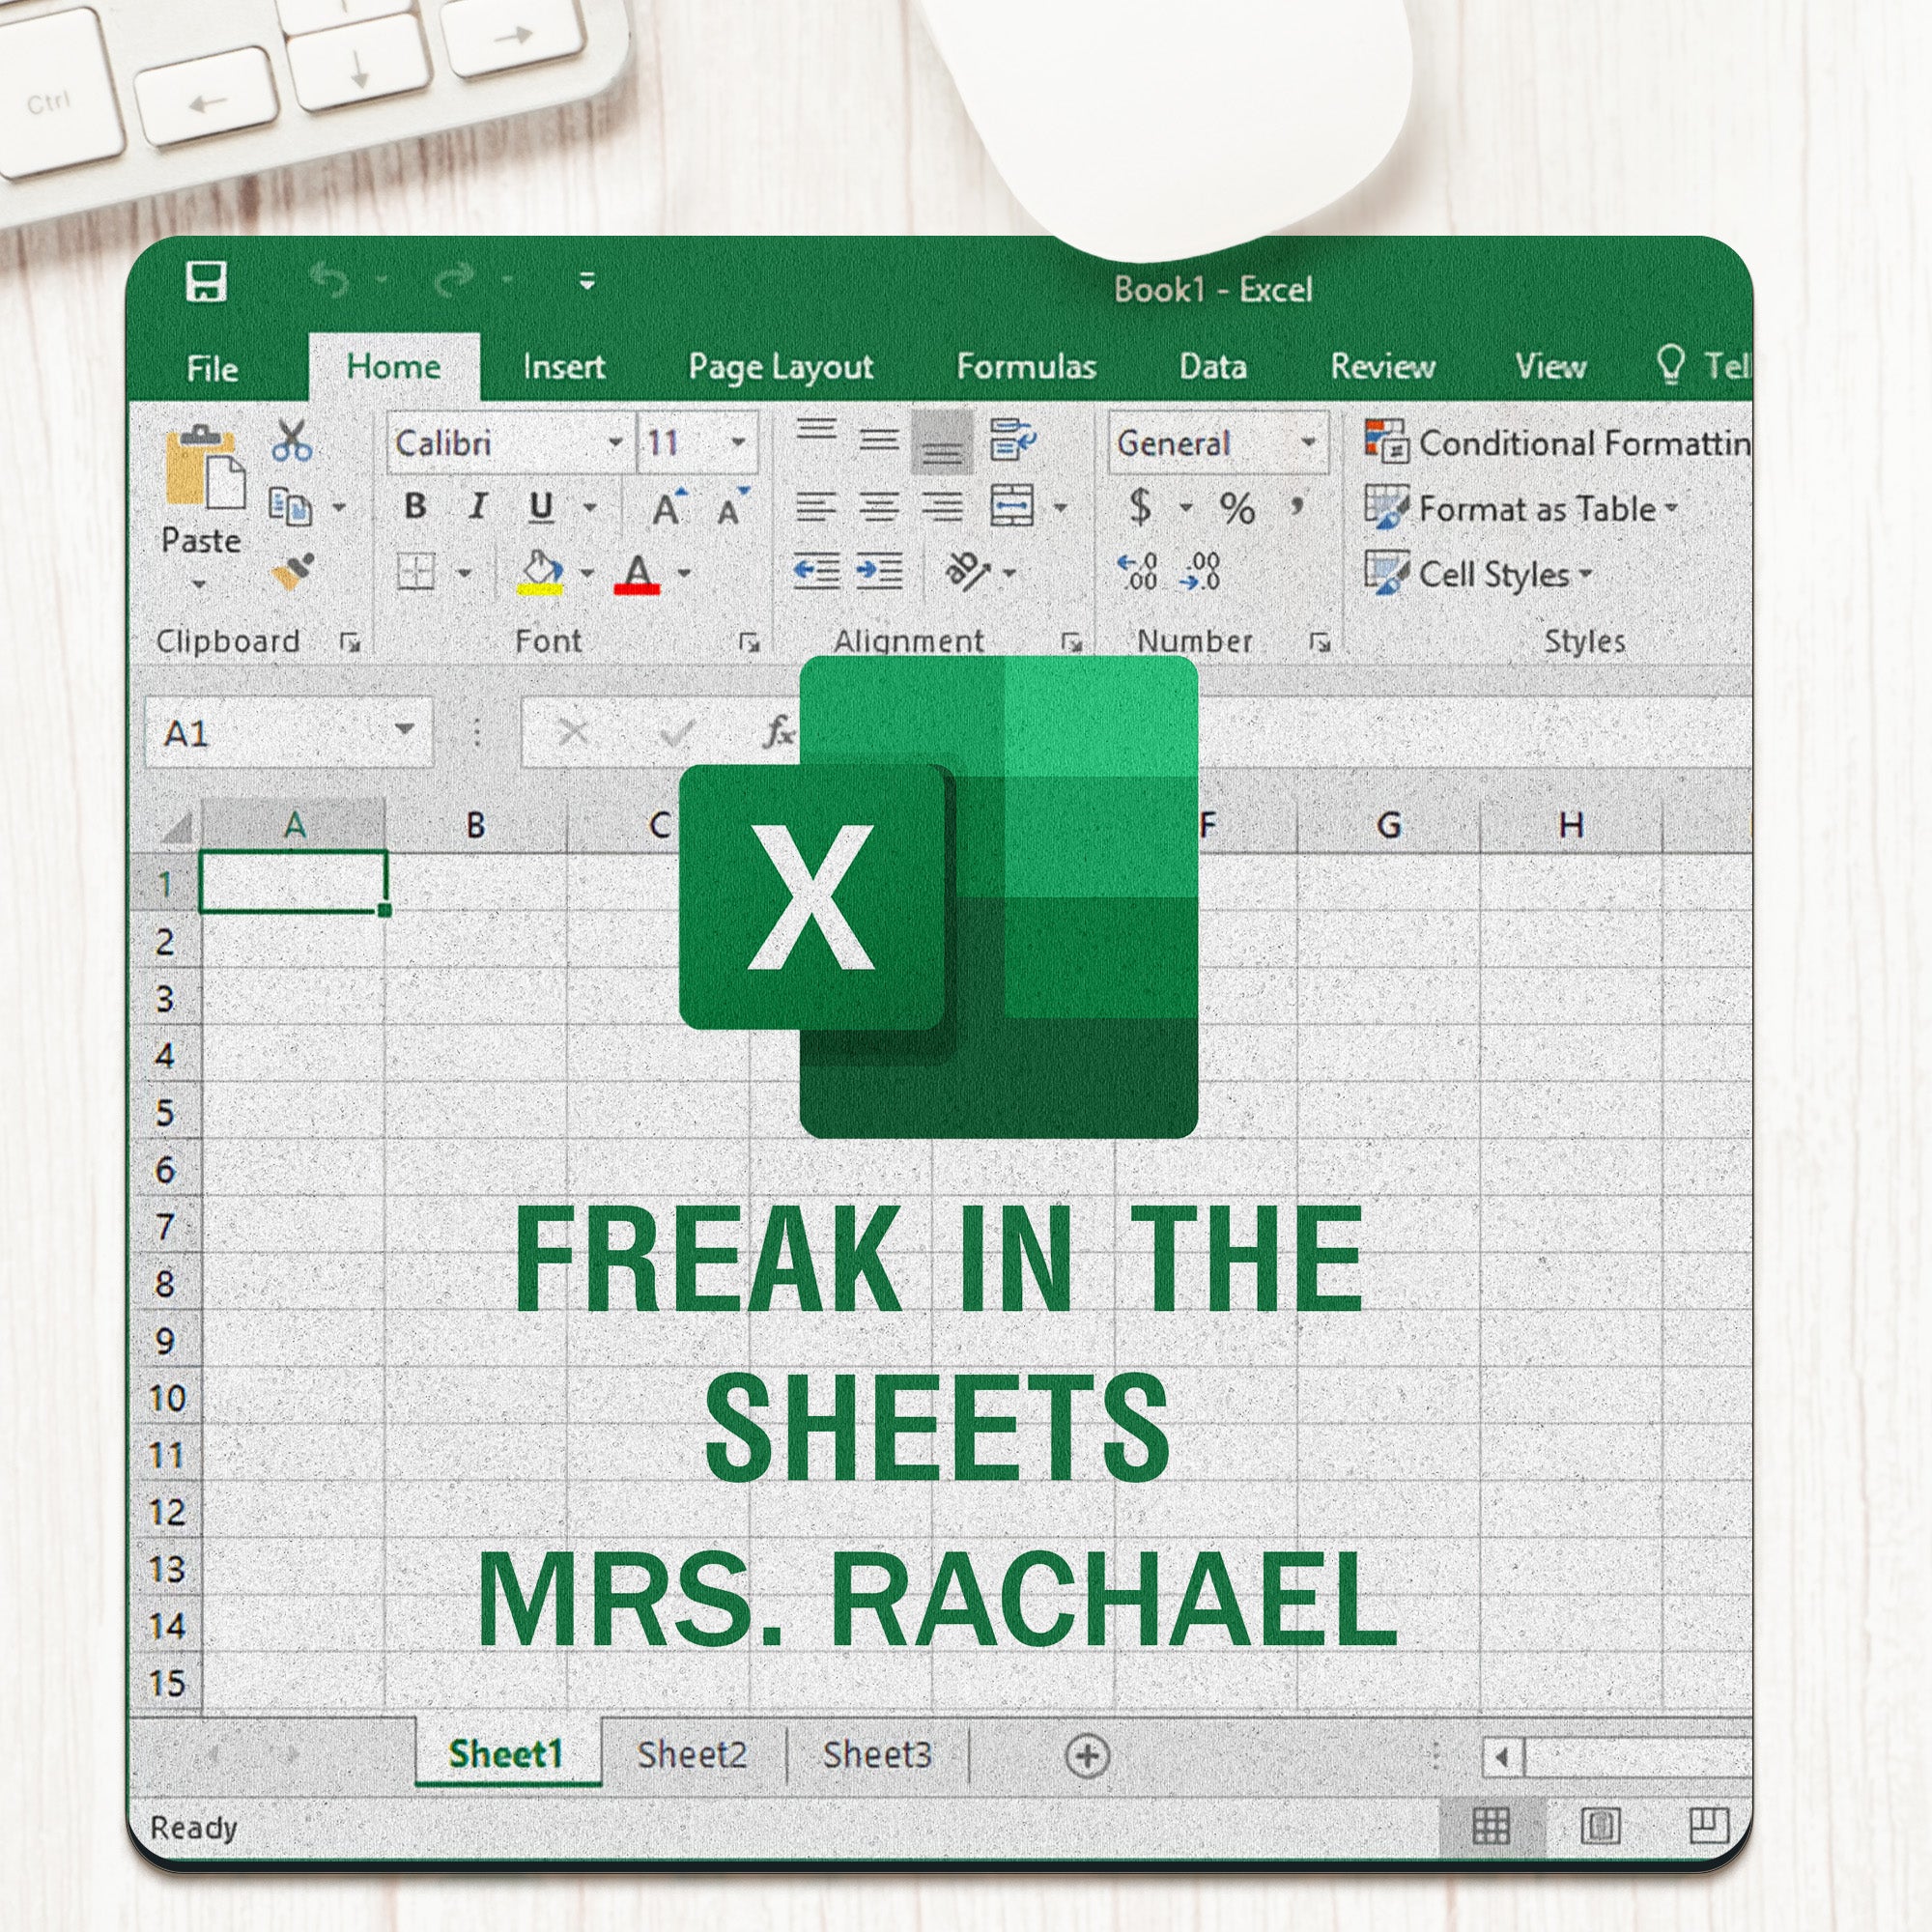
Task: Open Customize Quick Access Toolbar dropdown
Action: tap(587, 282)
